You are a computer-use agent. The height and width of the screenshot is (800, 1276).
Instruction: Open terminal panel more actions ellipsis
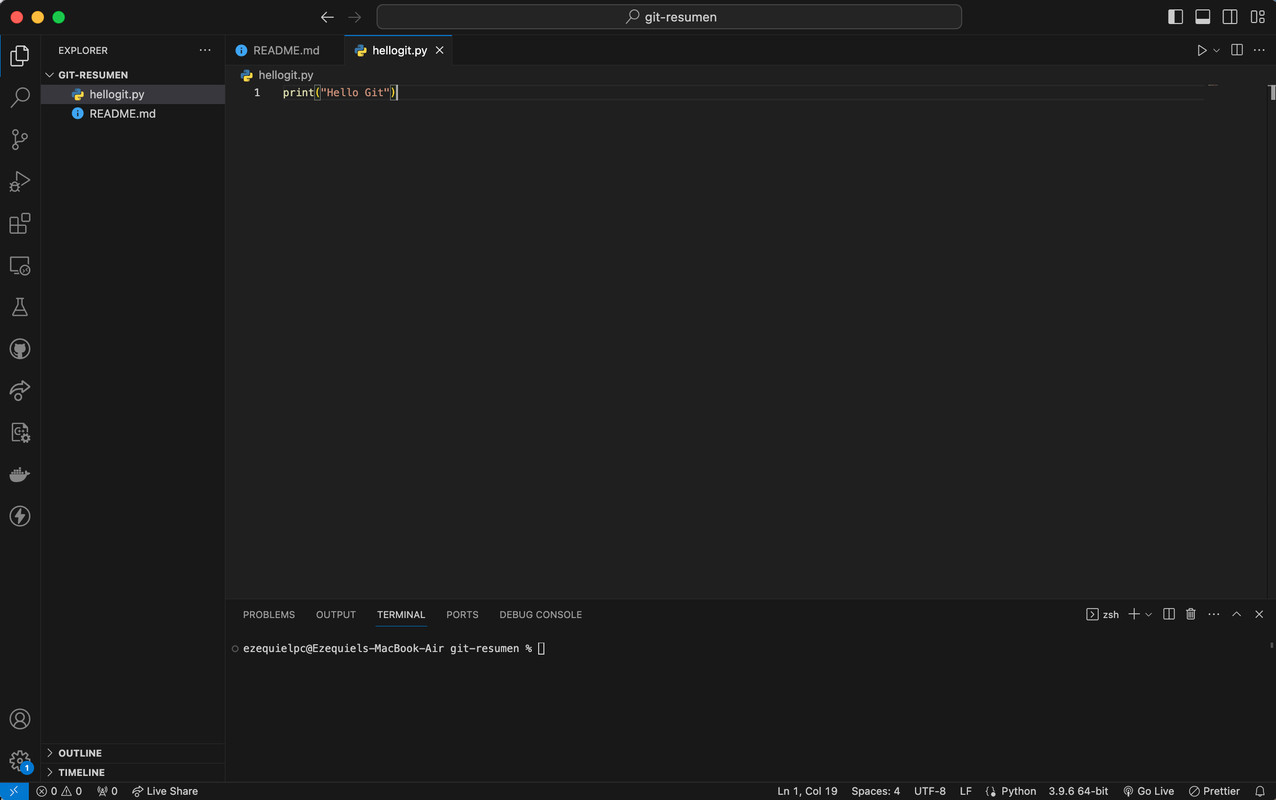pyautogui.click(x=1214, y=614)
